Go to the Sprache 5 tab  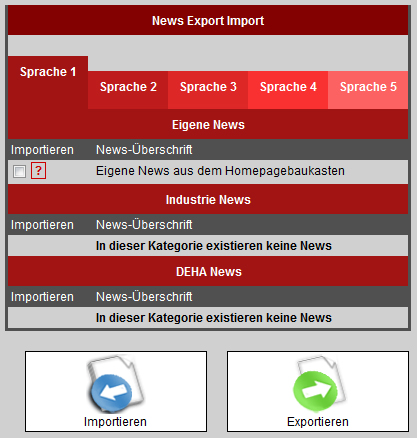point(368,87)
